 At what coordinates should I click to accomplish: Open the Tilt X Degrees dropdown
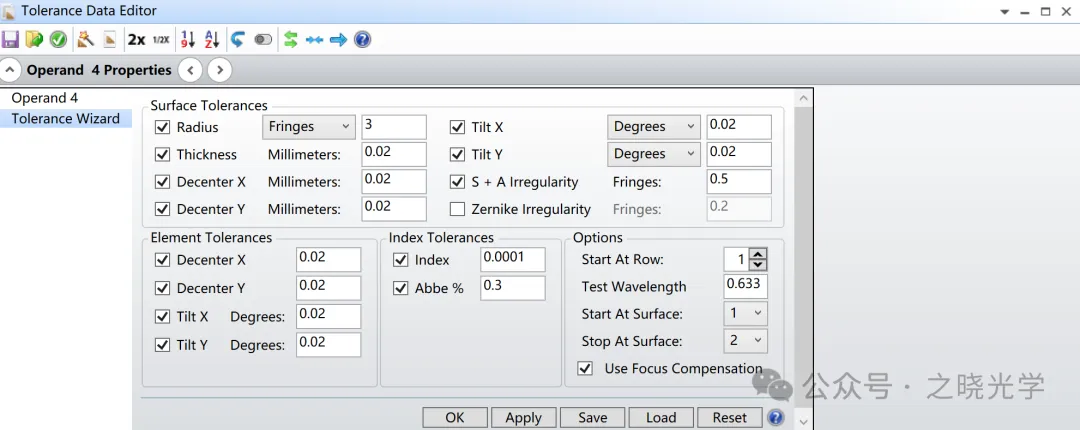point(653,127)
